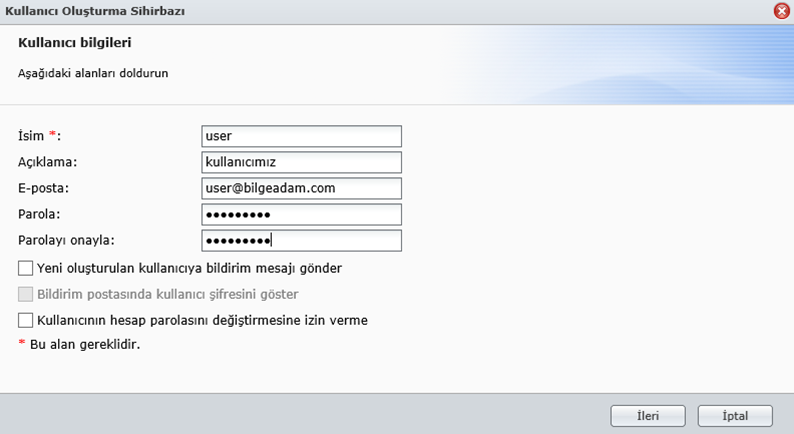Focus the Açıklama text box with kullanıcımız
This screenshot has width=794, height=434.
click(301, 162)
